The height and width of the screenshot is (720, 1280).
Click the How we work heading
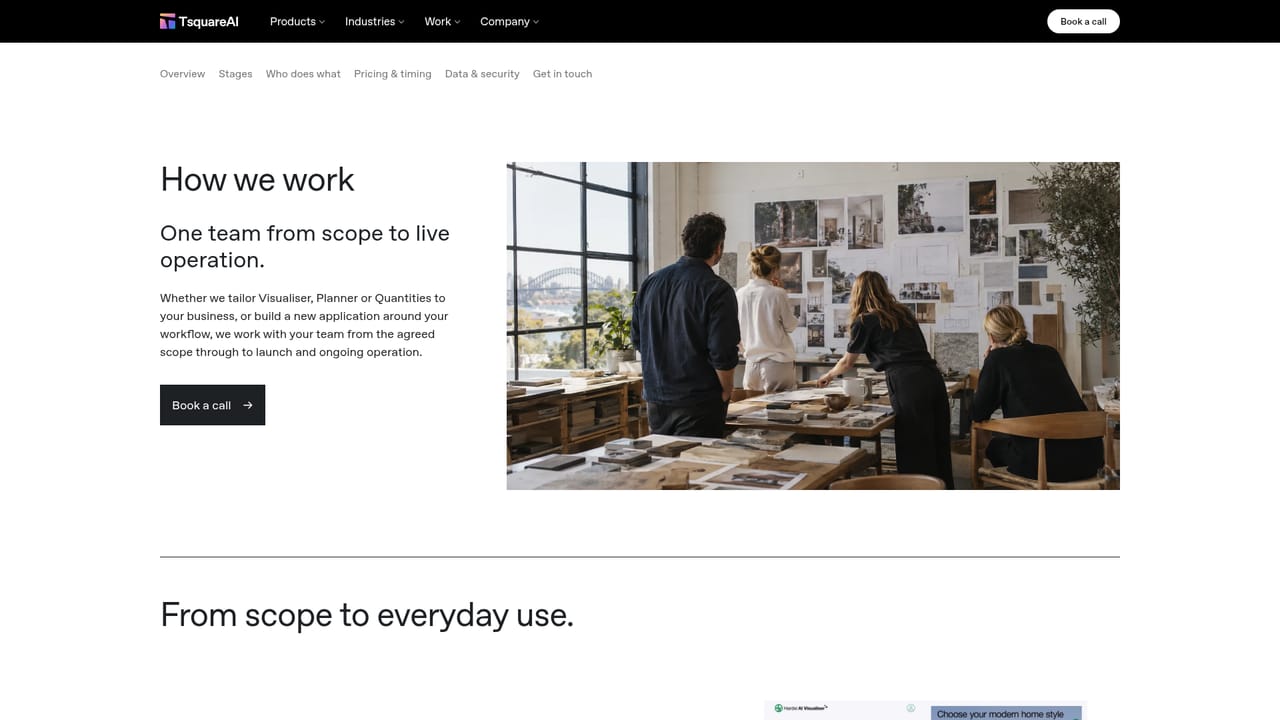[x=257, y=179]
